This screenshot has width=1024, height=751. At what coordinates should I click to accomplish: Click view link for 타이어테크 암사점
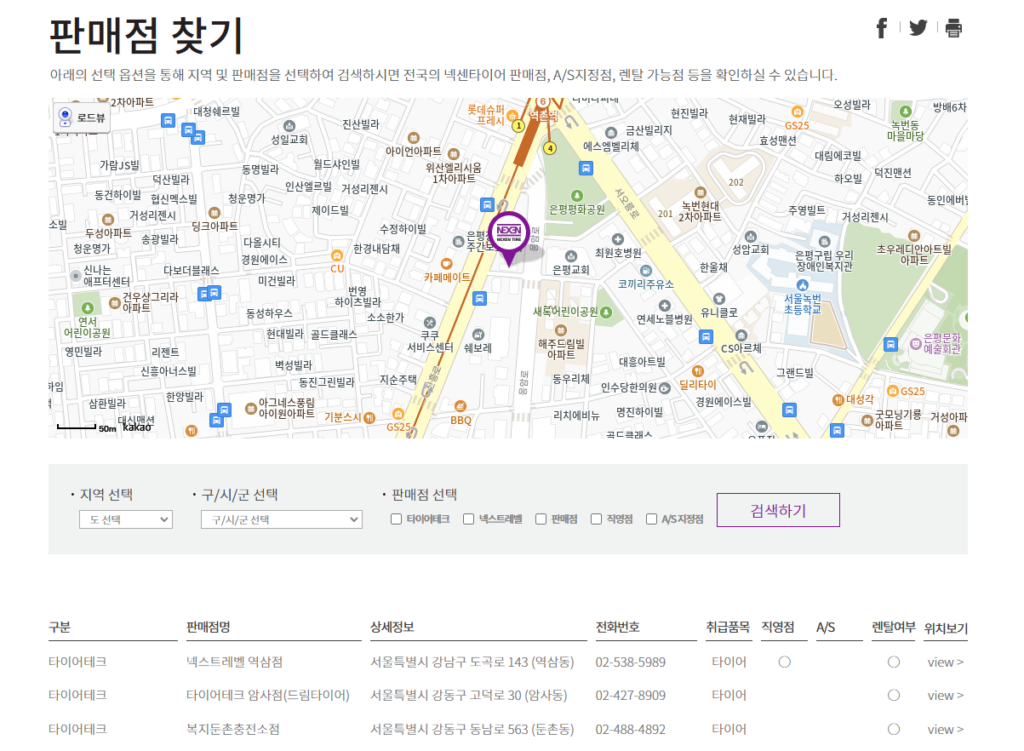coord(945,695)
